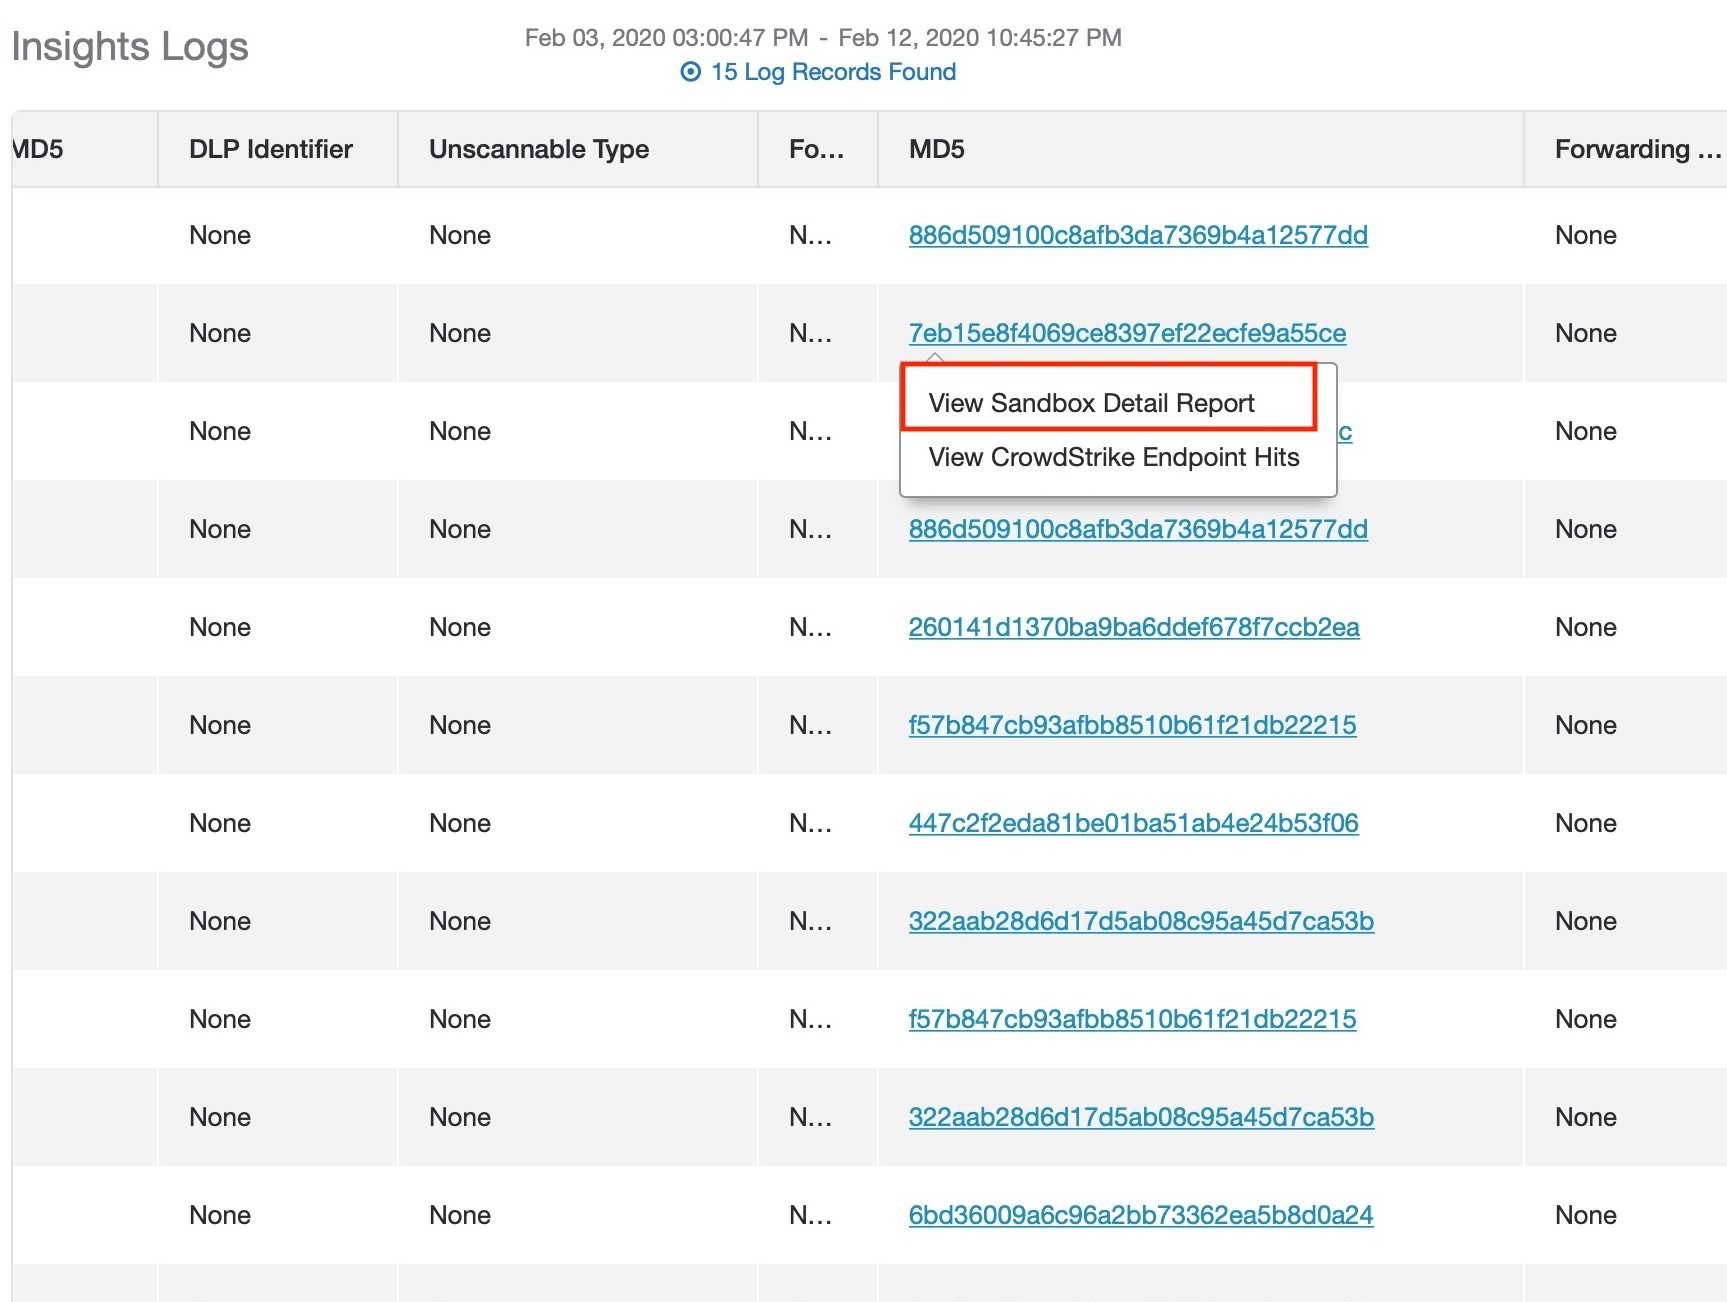The height and width of the screenshot is (1302, 1727).
Task: Select None under Unscannable Type in second row
Action: point(459,333)
